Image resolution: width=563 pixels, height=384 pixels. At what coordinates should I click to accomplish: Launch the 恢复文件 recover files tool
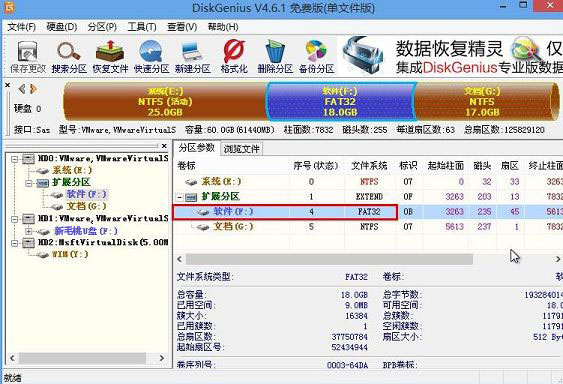[x=110, y=56]
